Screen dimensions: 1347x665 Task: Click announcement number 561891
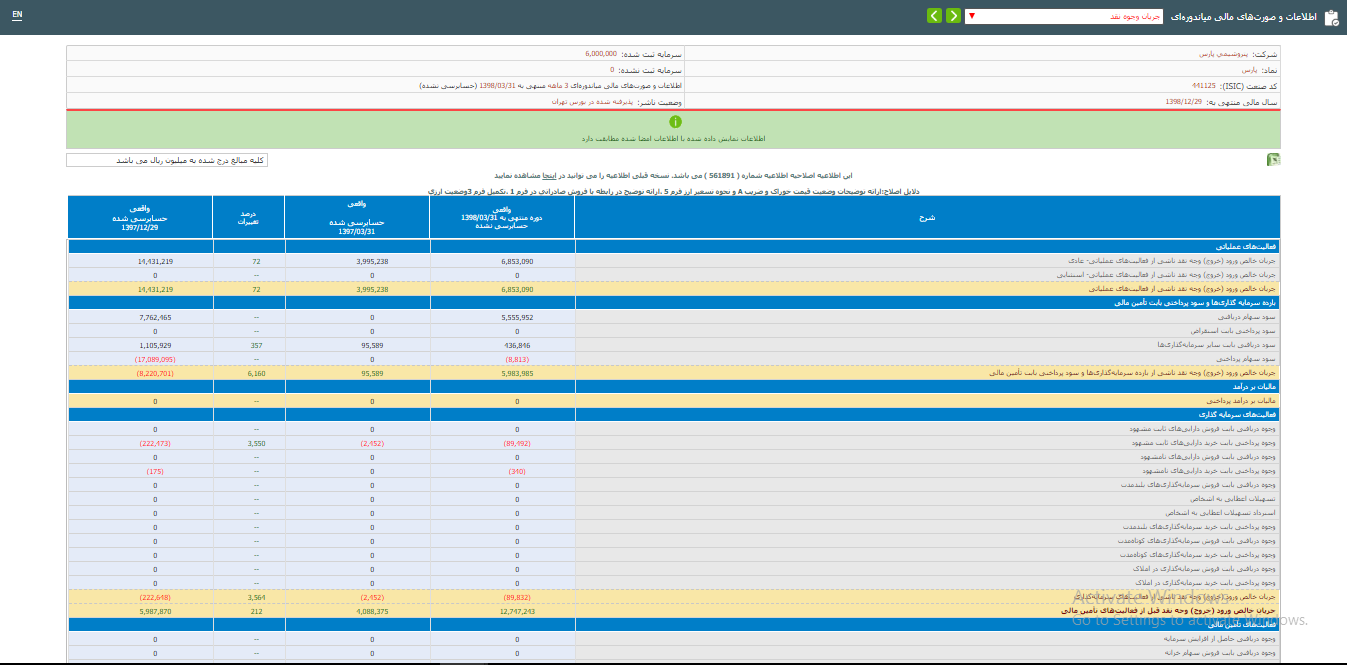point(722,174)
